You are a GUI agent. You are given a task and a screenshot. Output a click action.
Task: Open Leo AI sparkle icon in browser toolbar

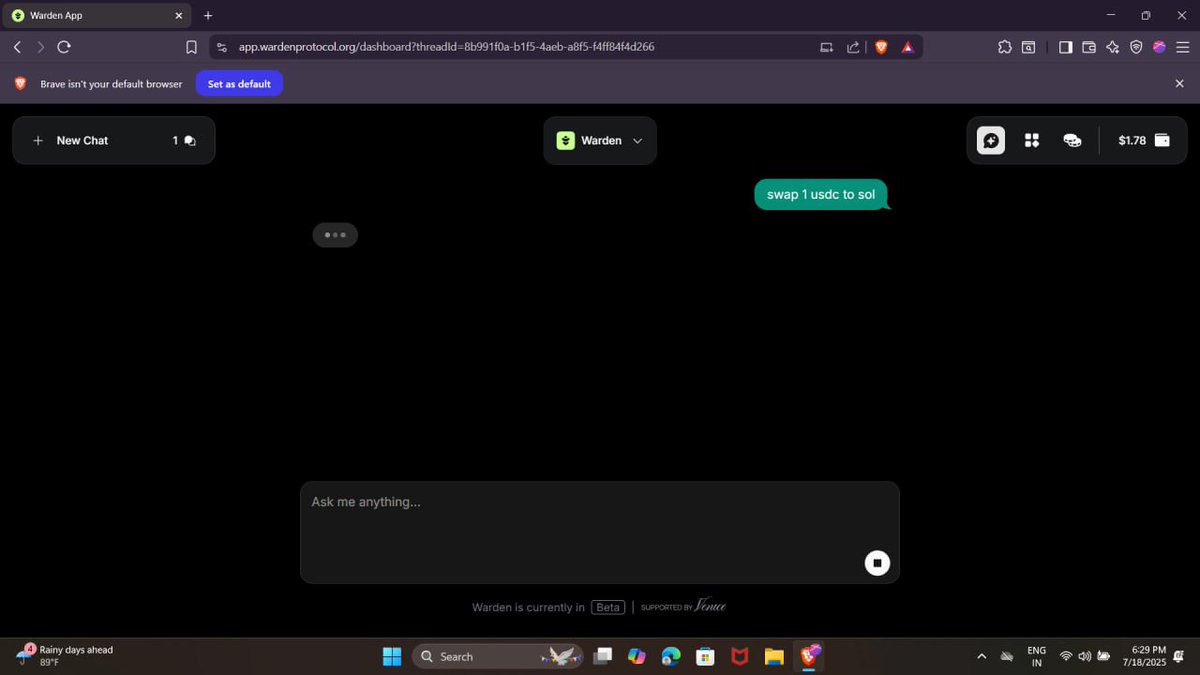click(1112, 47)
